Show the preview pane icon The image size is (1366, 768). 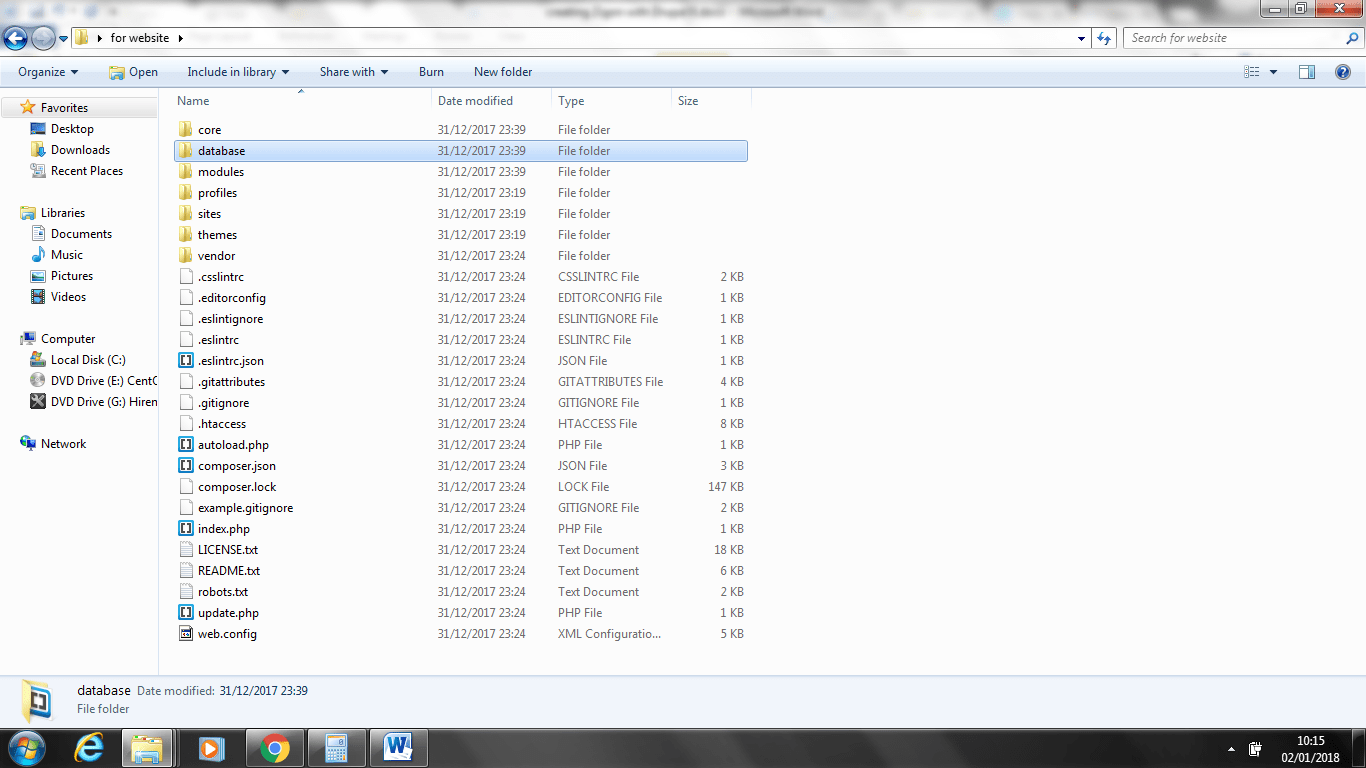[1306, 72]
